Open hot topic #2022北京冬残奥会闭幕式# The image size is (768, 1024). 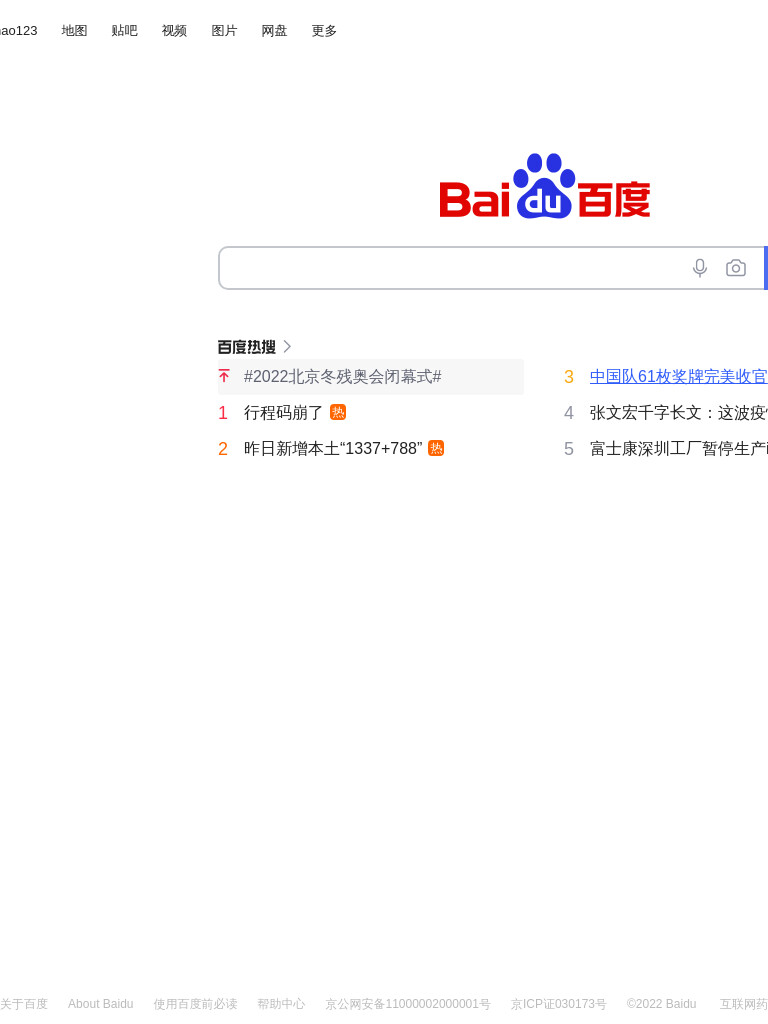(342, 377)
